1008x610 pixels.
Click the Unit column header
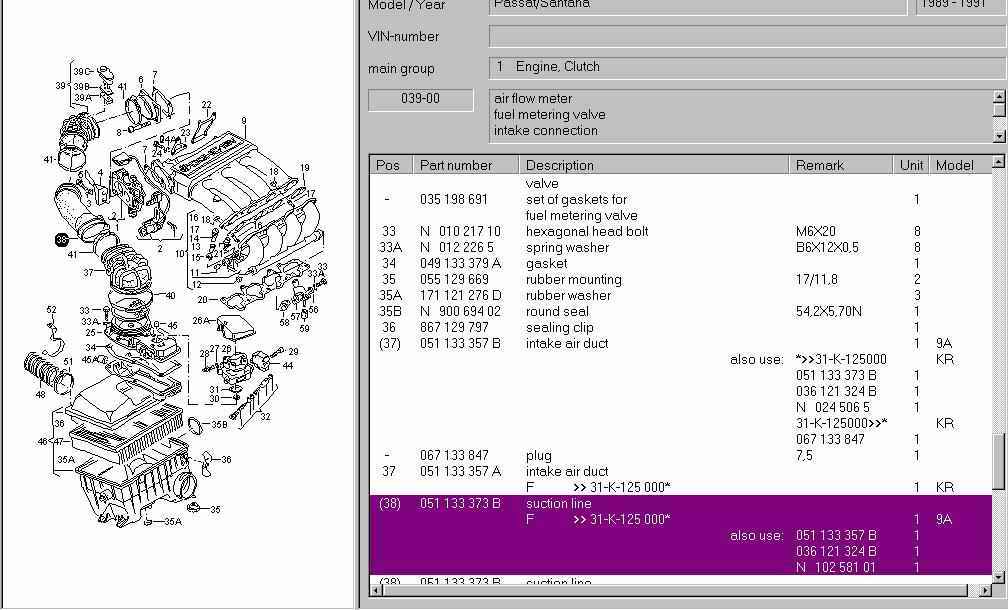click(911, 165)
